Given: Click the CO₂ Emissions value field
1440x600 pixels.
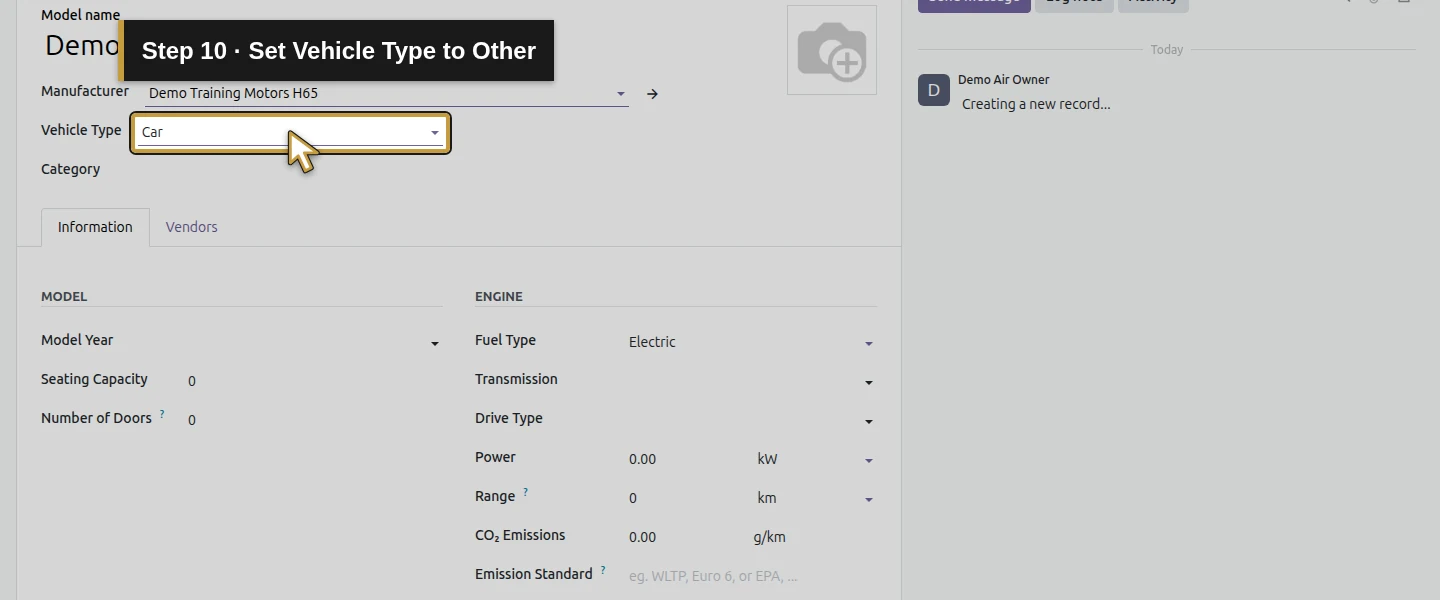Looking at the screenshot, I should click(688, 537).
